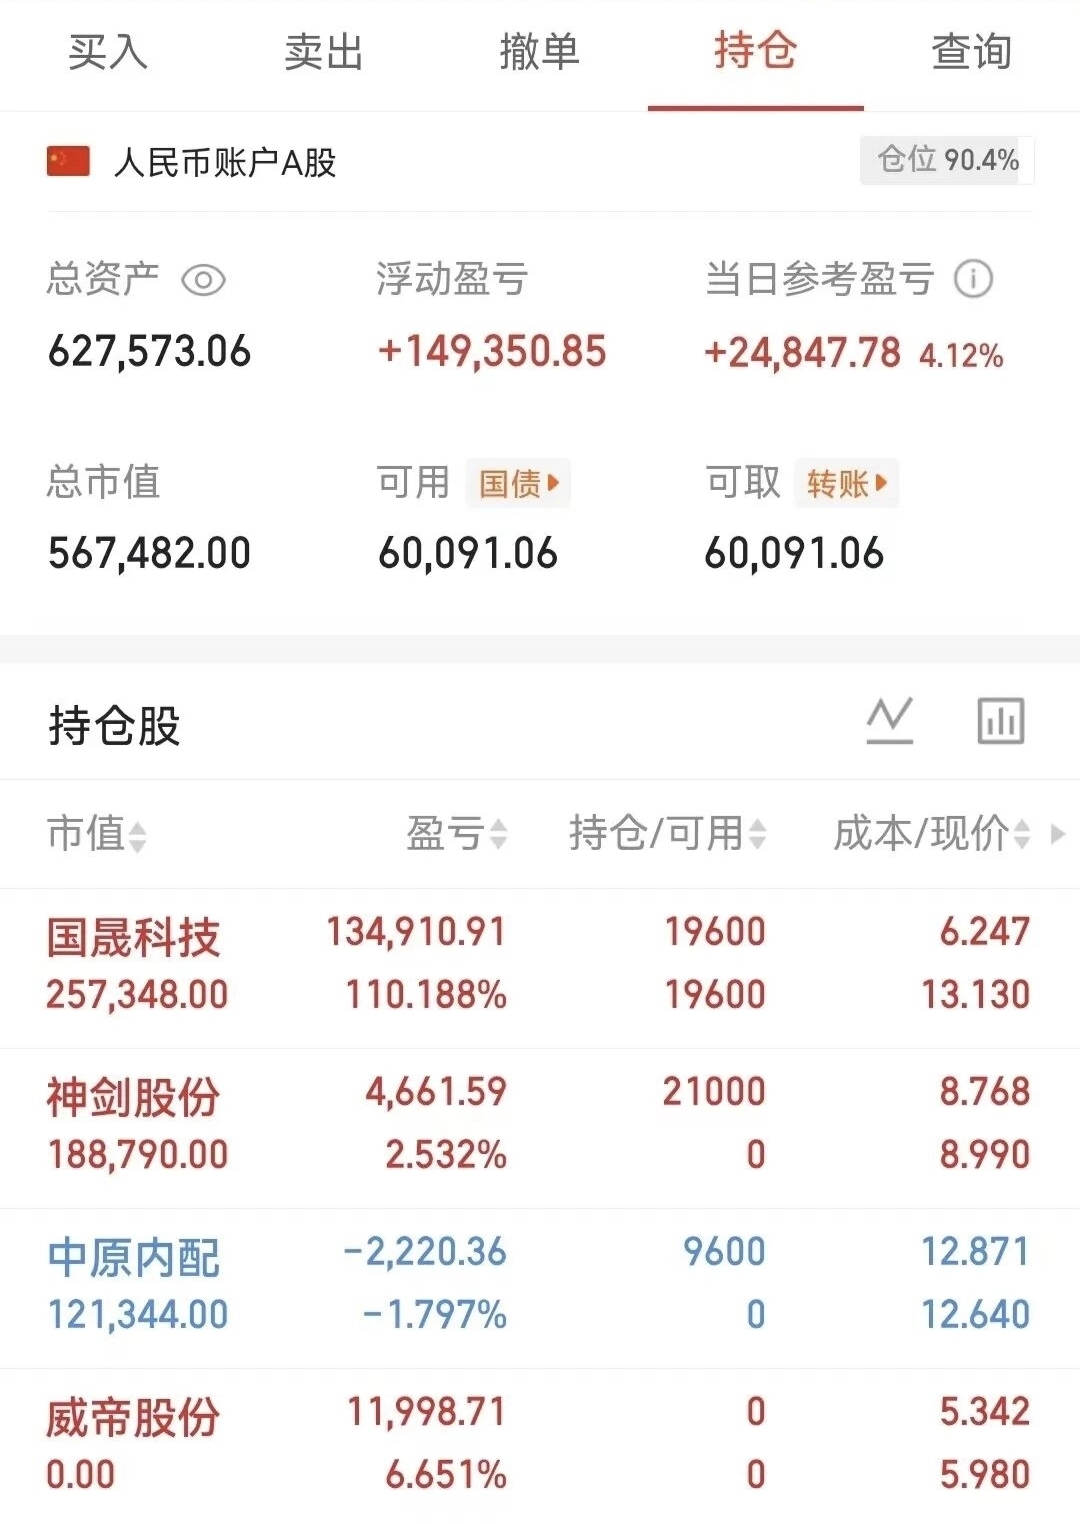Tap the 转账 transfer button

pos(846,484)
